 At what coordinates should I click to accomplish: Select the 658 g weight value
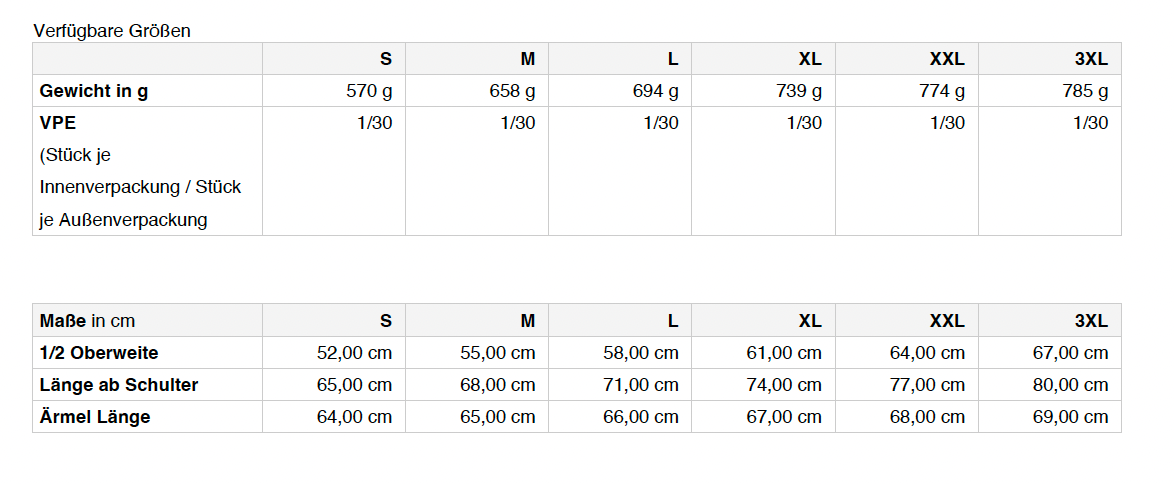(512, 91)
